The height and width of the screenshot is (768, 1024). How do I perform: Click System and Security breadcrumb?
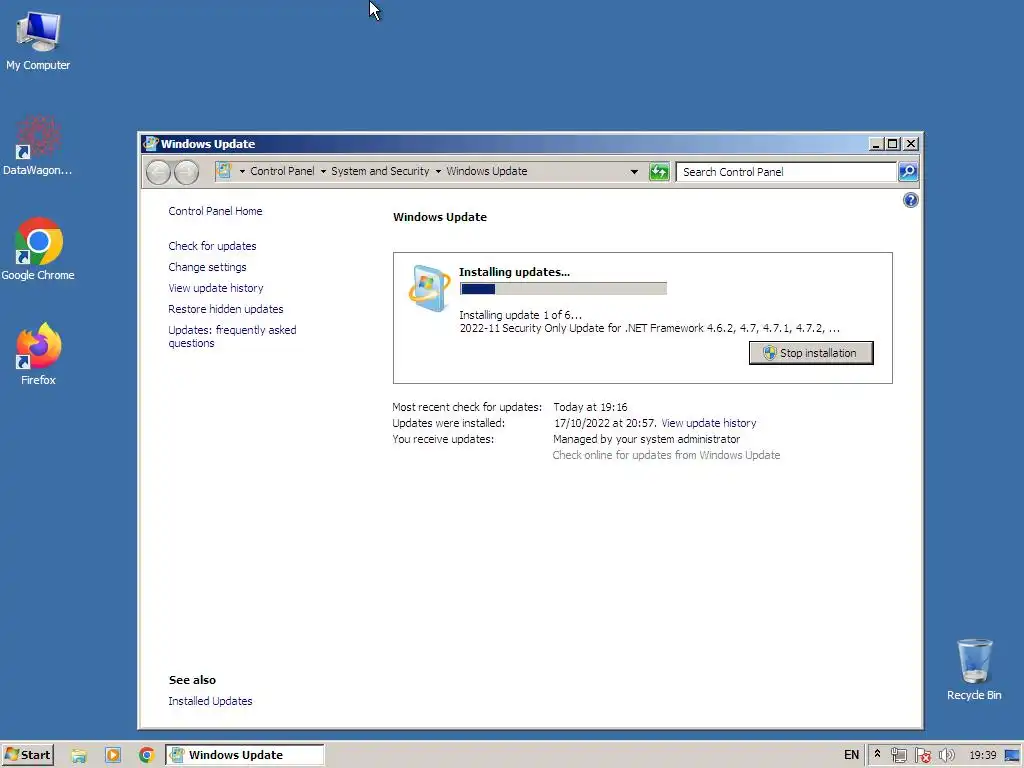380,171
